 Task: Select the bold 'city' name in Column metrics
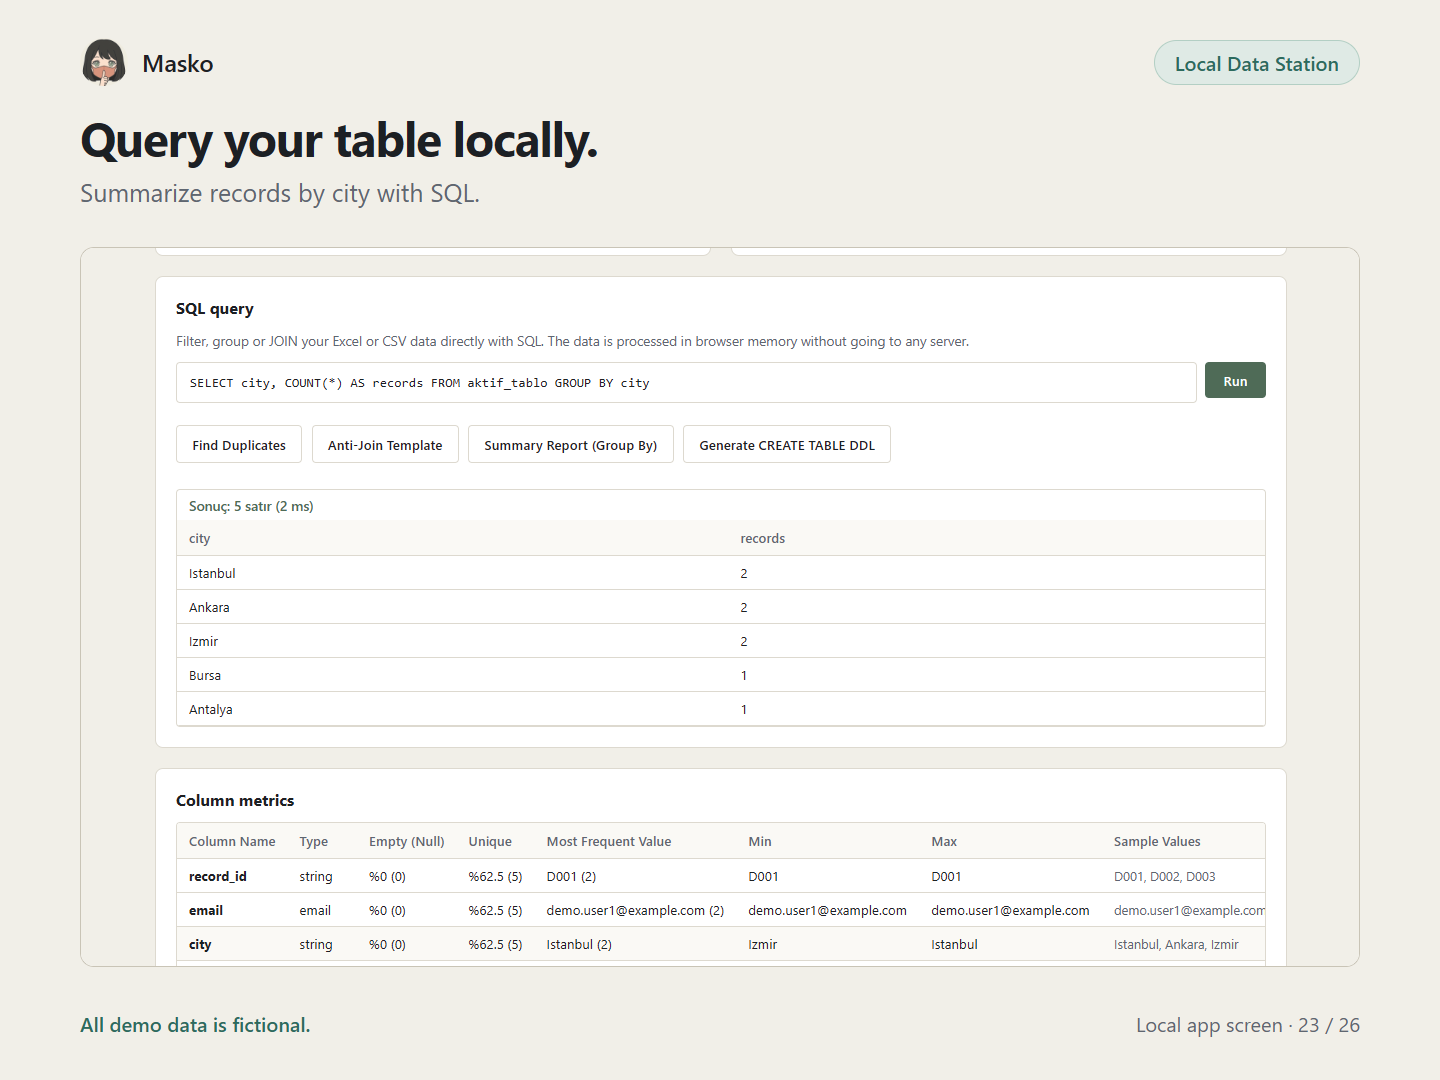coord(200,944)
